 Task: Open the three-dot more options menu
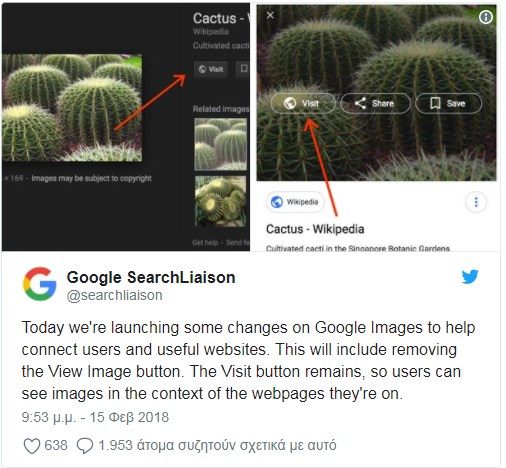point(476,202)
